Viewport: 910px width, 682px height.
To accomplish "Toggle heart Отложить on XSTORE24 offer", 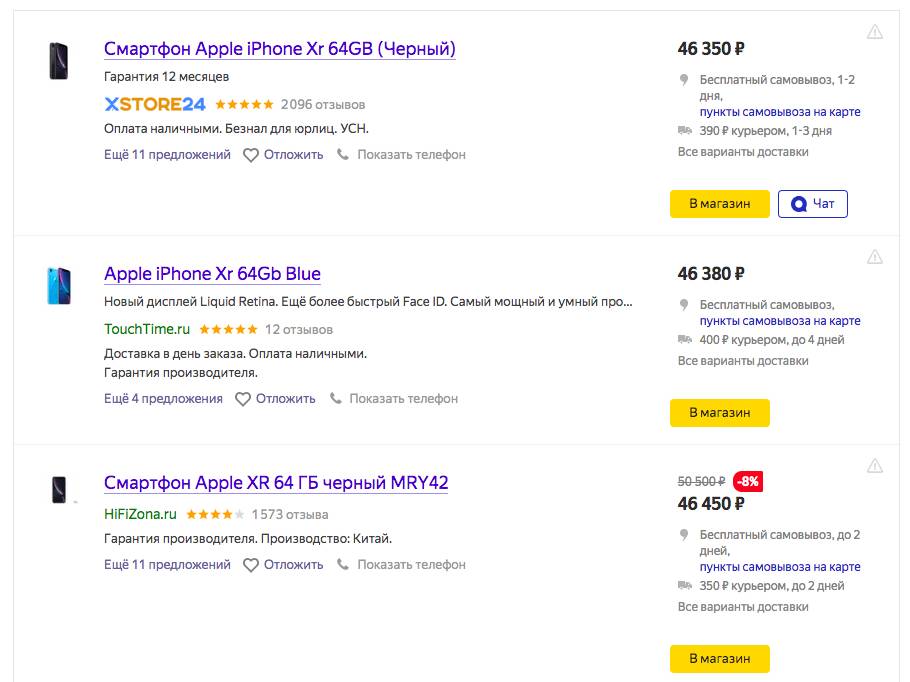I will (x=283, y=155).
